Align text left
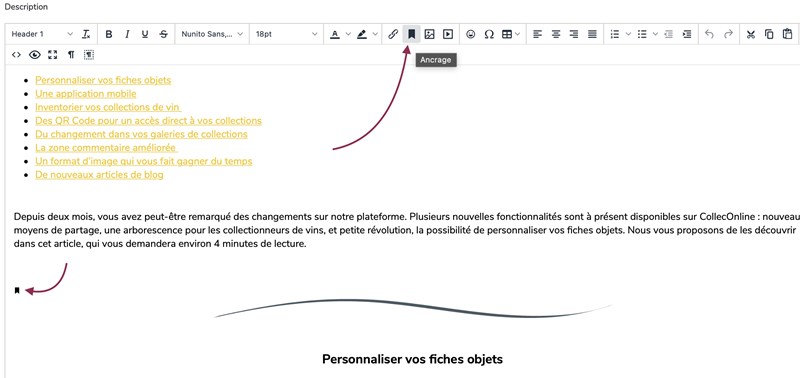This screenshot has height=378, width=800. click(x=537, y=34)
